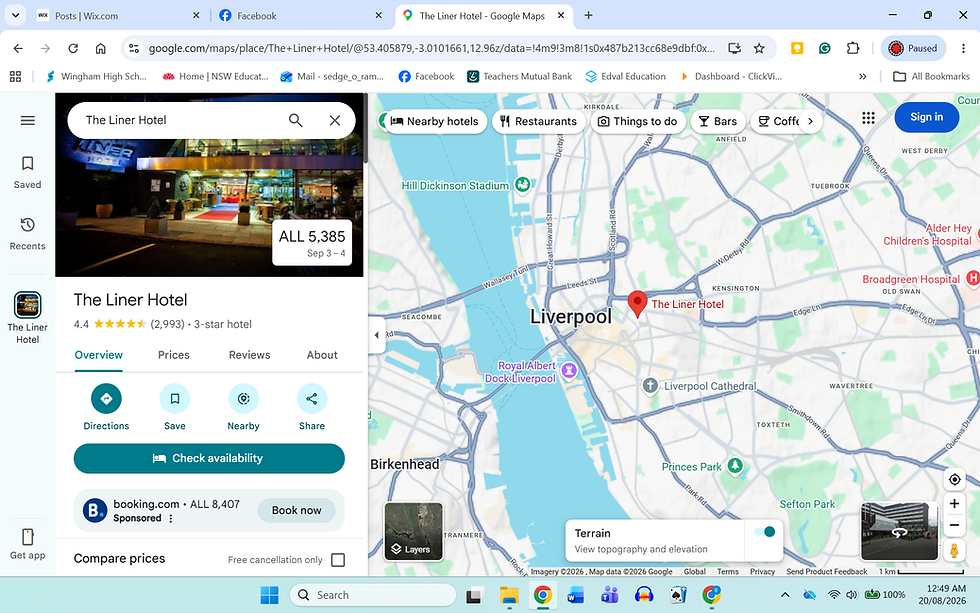Select the Nearby icon under hotel overview

pos(243,399)
